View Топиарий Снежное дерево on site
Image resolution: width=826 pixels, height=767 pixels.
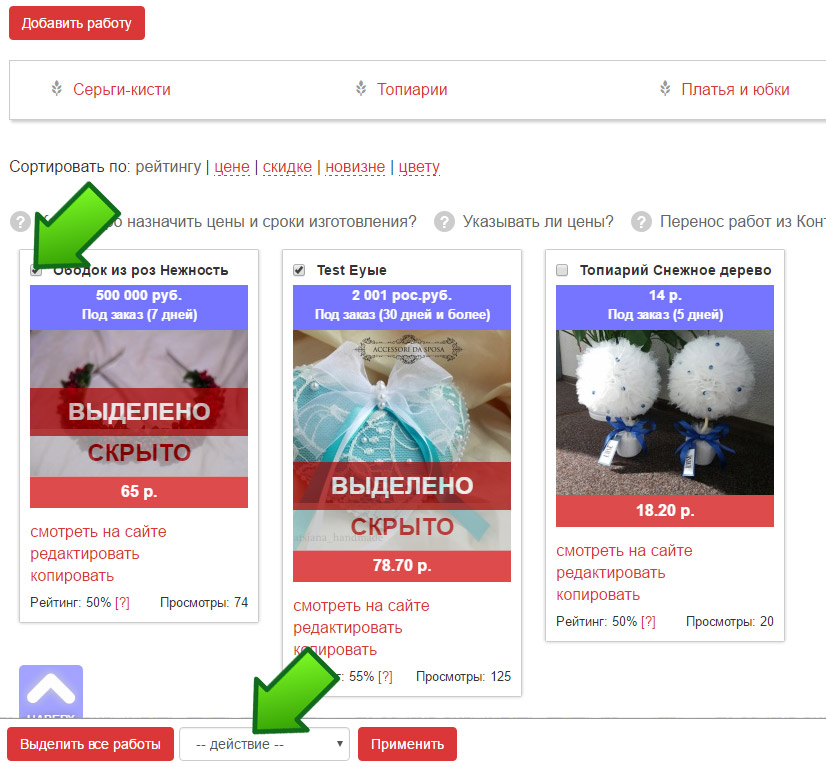[x=624, y=550]
